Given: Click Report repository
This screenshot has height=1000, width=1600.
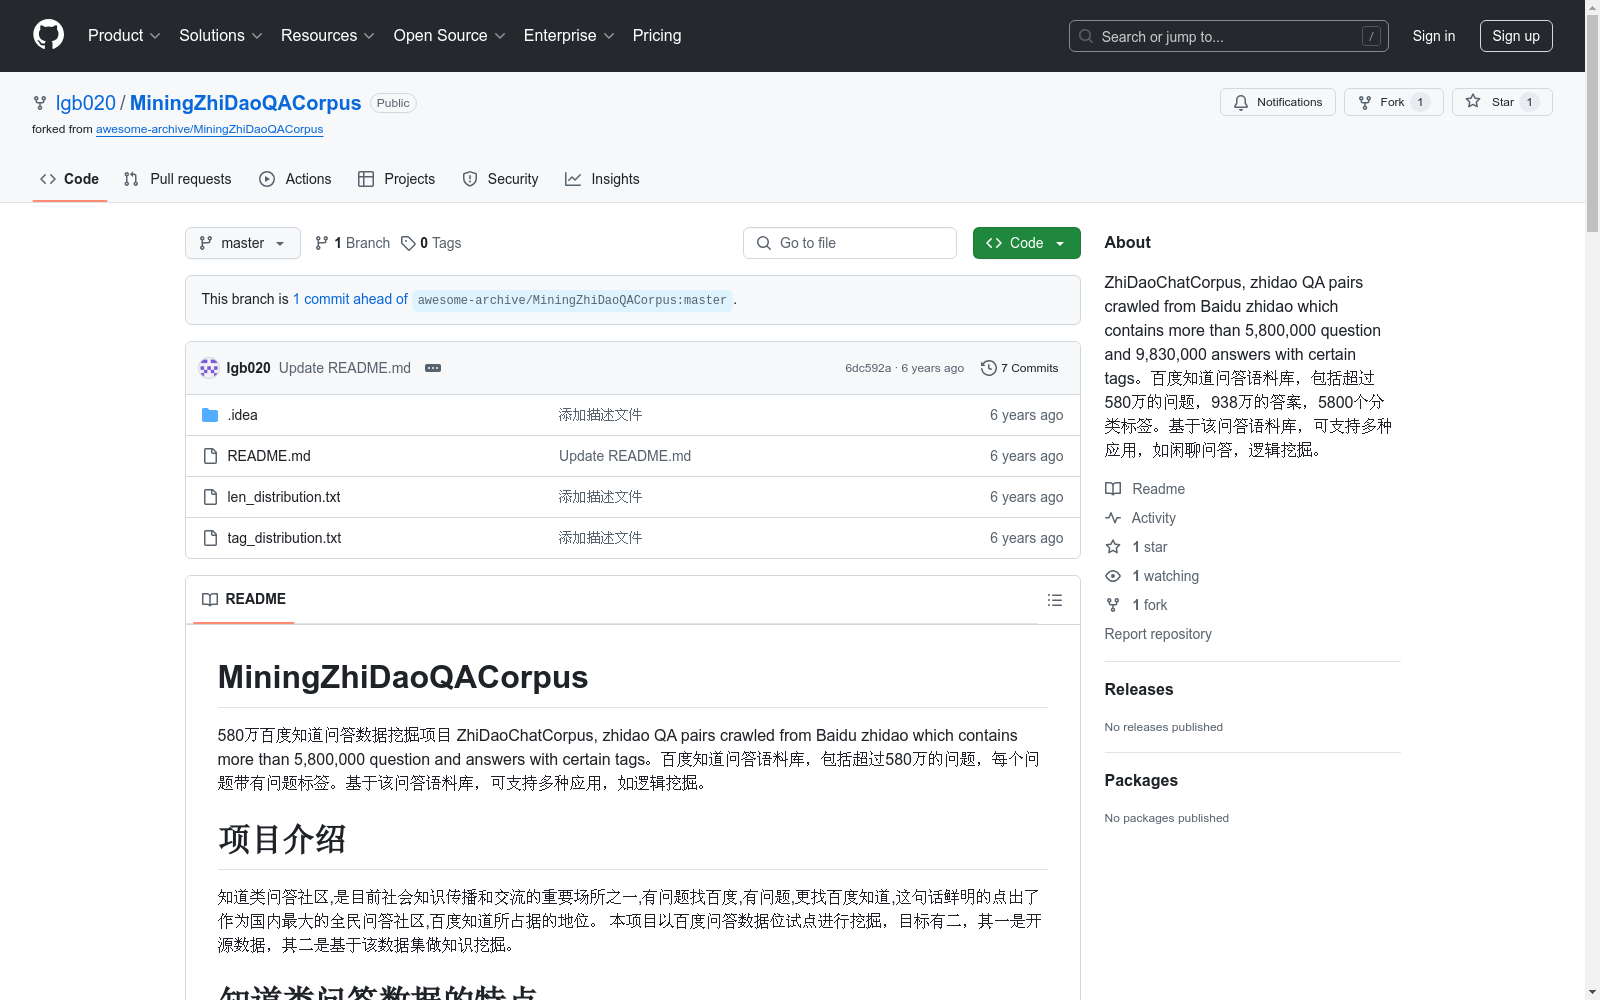Looking at the screenshot, I should 1158,634.
